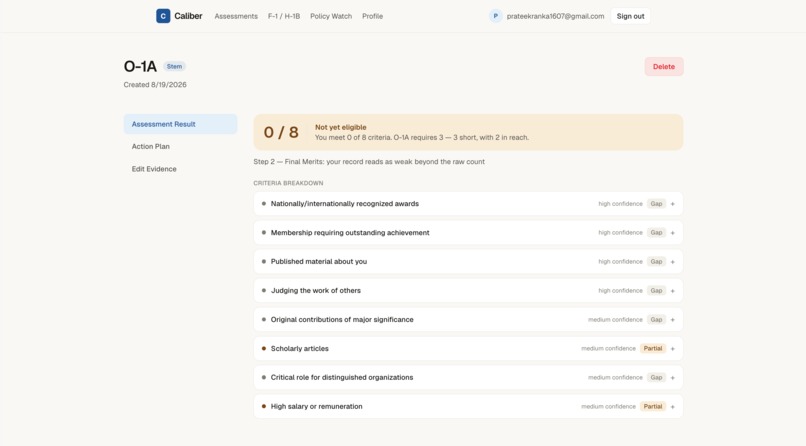This screenshot has width=806, height=446.
Task: Expand Published material about you plus
Action: tap(672, 262)
